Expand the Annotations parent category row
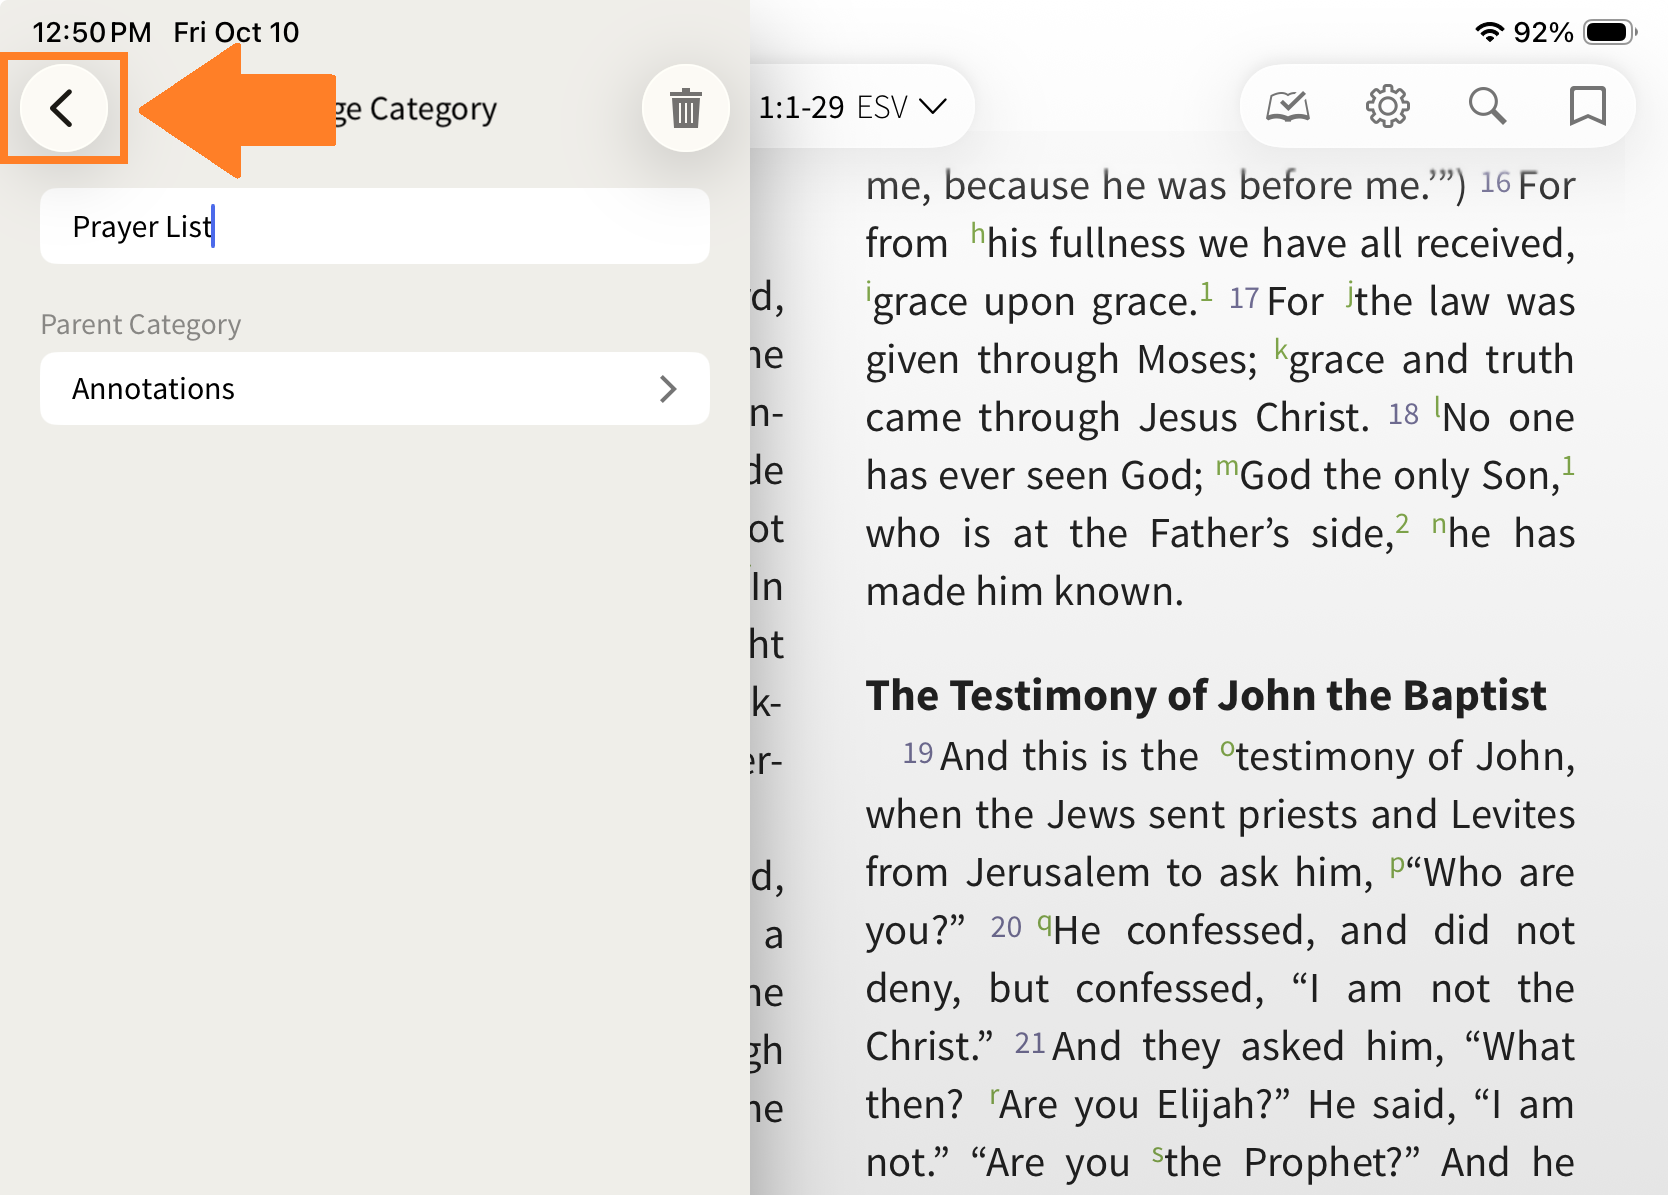1668x1195 pixels. [374, 389]
